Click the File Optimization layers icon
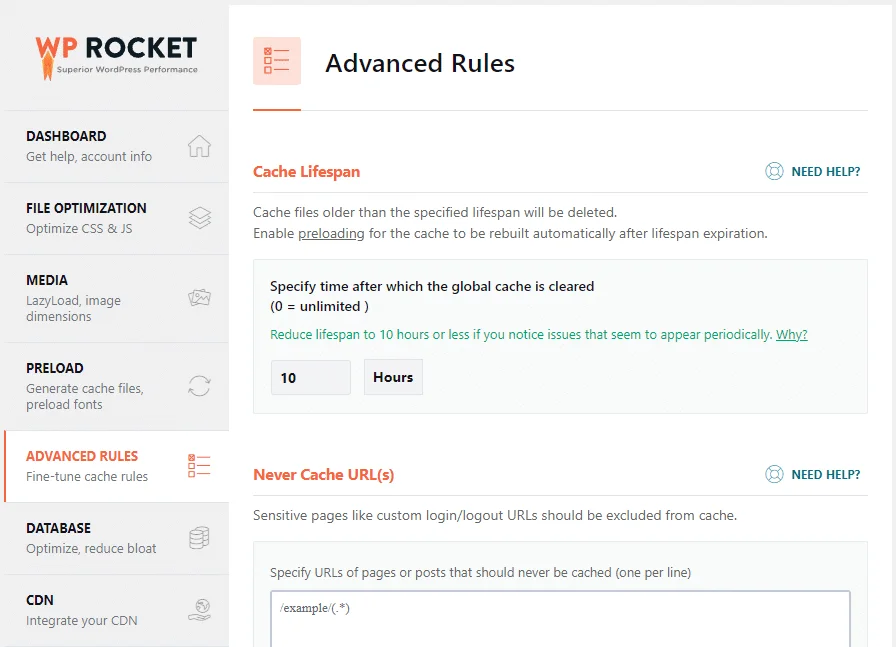 pos(199,218)
